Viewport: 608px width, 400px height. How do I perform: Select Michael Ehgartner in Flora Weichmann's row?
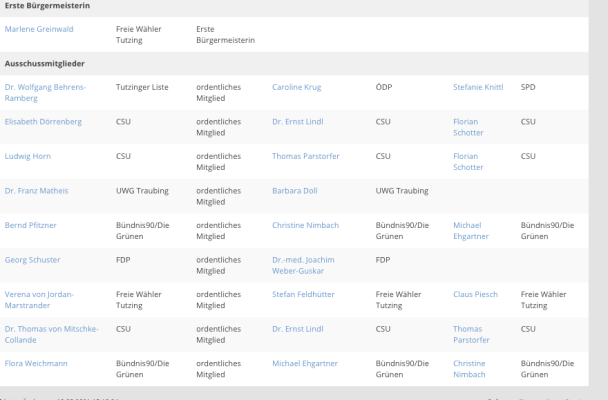click(305, 364)
